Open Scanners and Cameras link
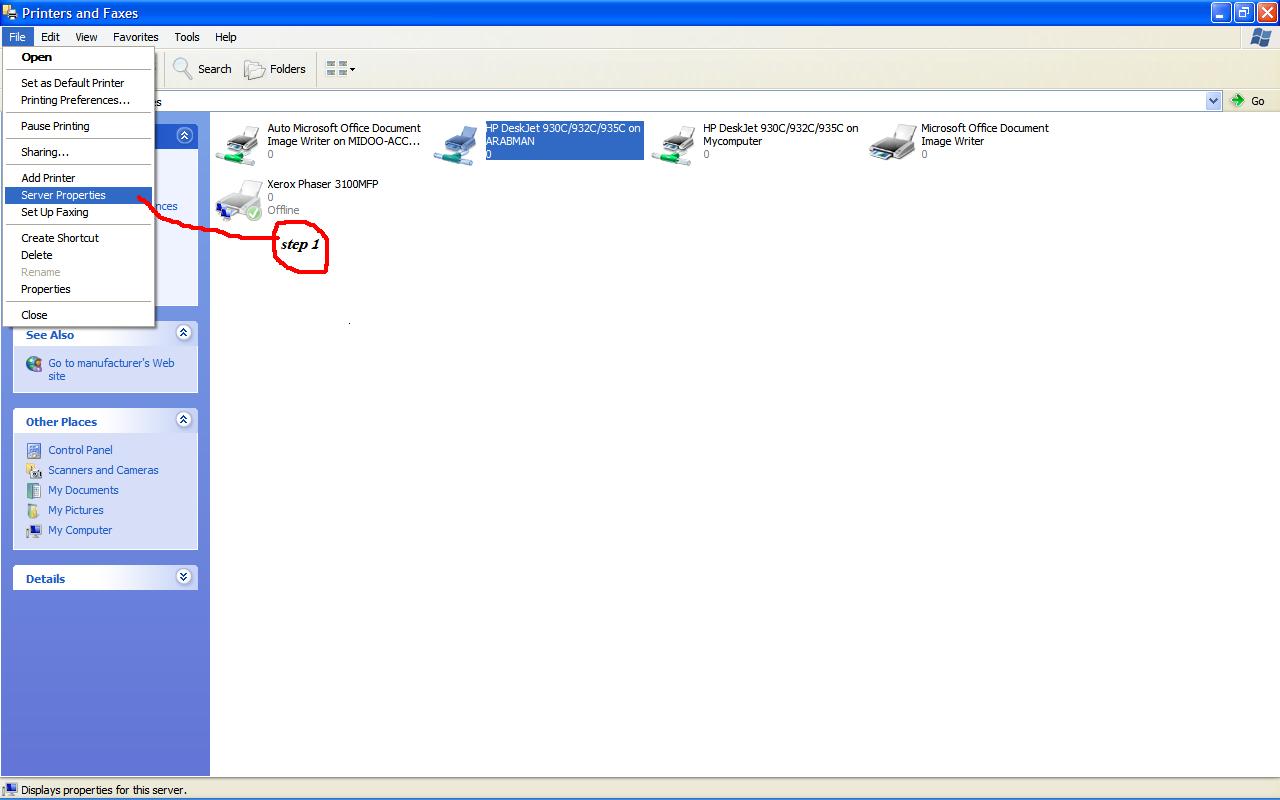This screenshot has height=800, width=1280. pyautogui.click(x=103, y=470)
